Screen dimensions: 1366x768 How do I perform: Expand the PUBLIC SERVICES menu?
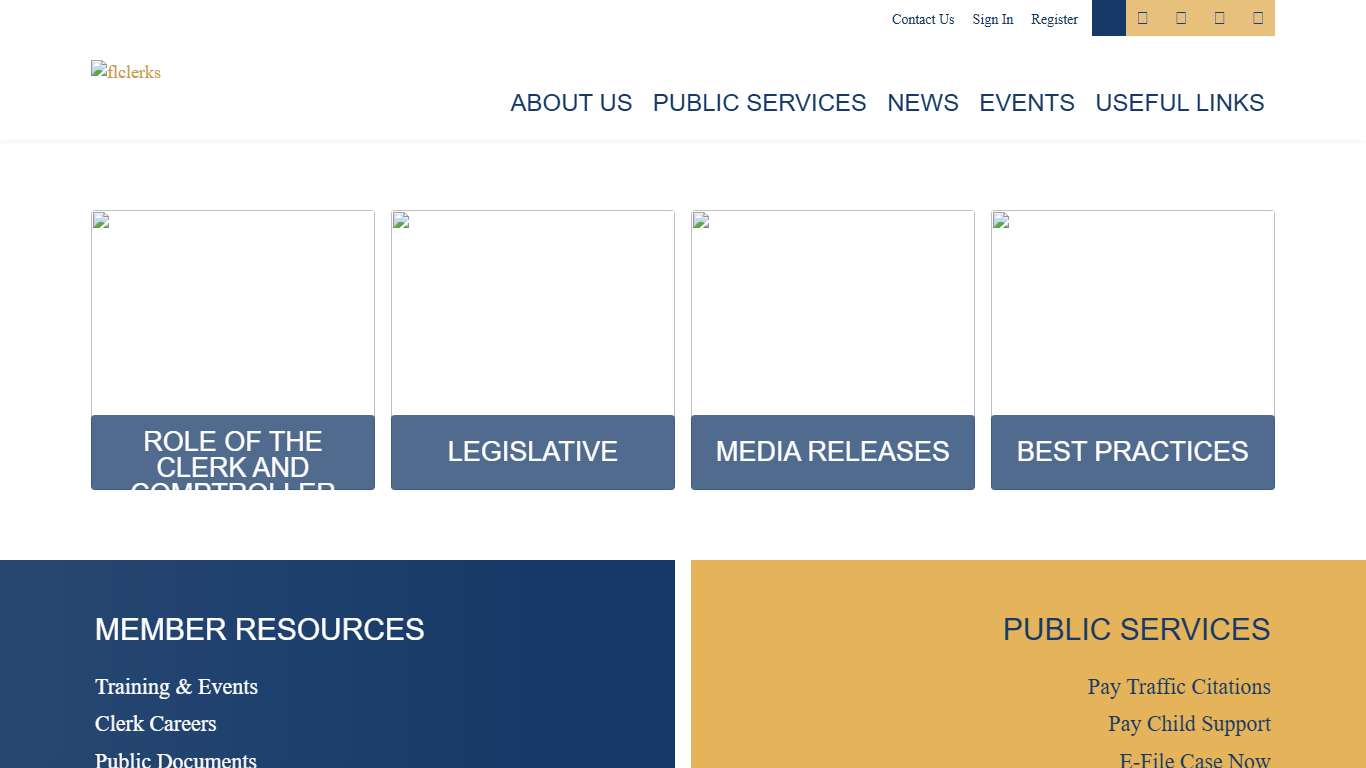[759, 103]
